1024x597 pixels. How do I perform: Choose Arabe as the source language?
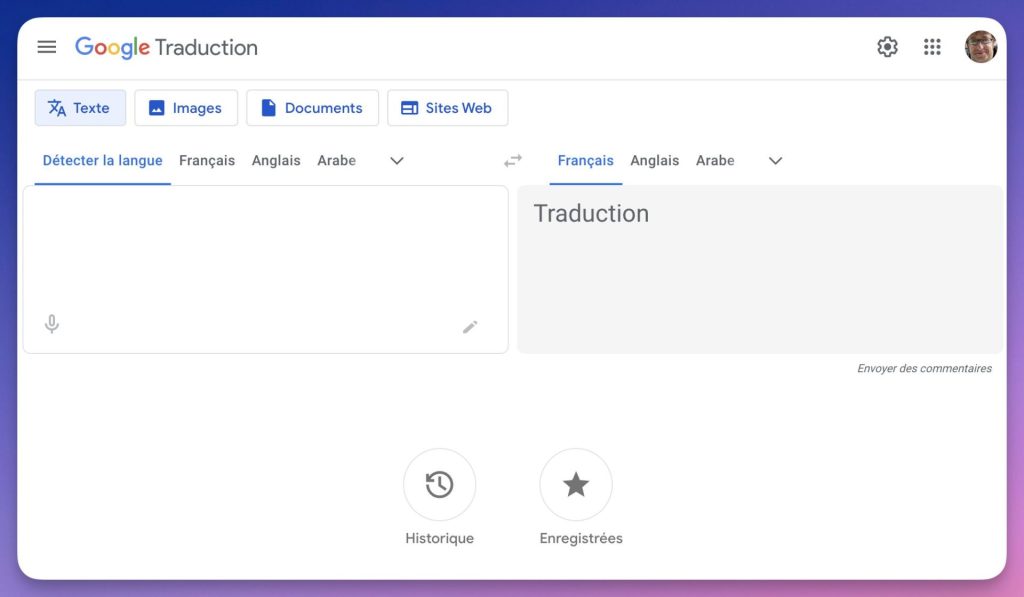(336, 160)
